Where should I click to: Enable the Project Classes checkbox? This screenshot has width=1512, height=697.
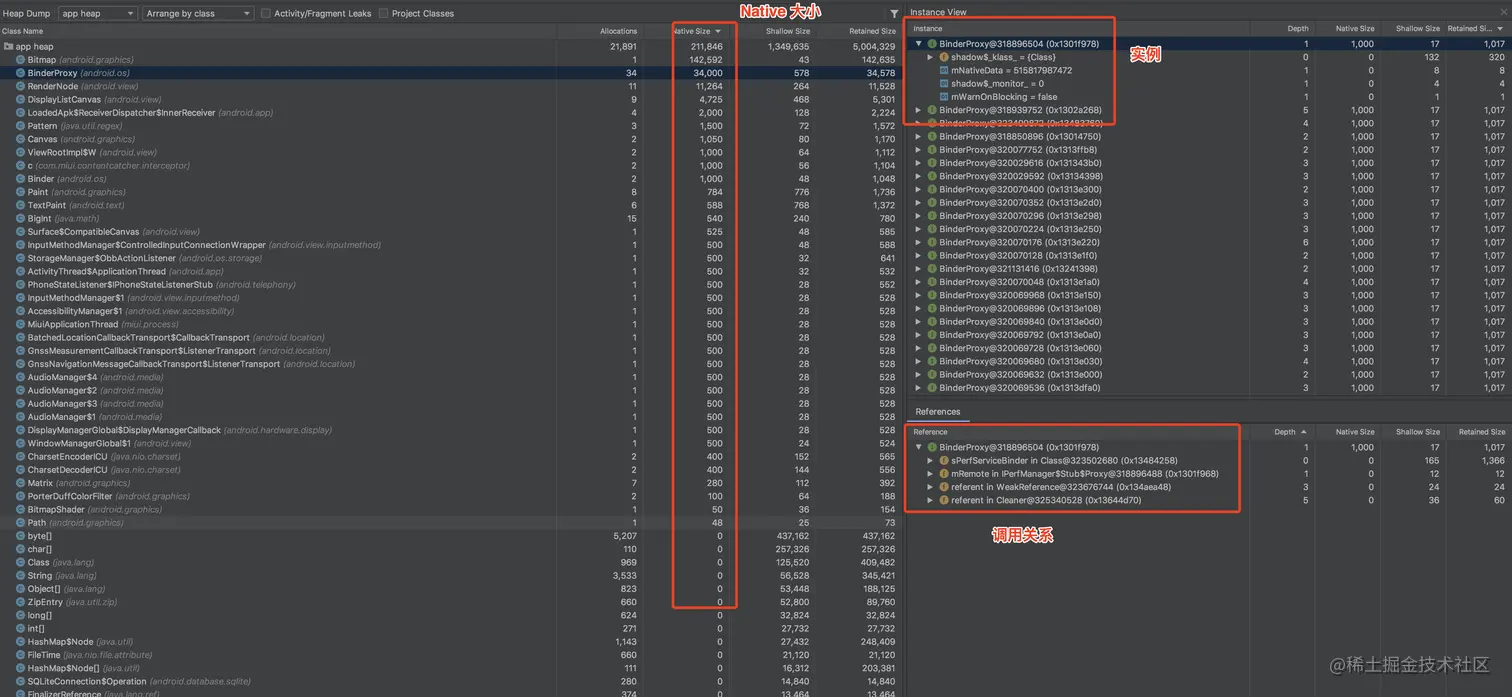(383, 14)
